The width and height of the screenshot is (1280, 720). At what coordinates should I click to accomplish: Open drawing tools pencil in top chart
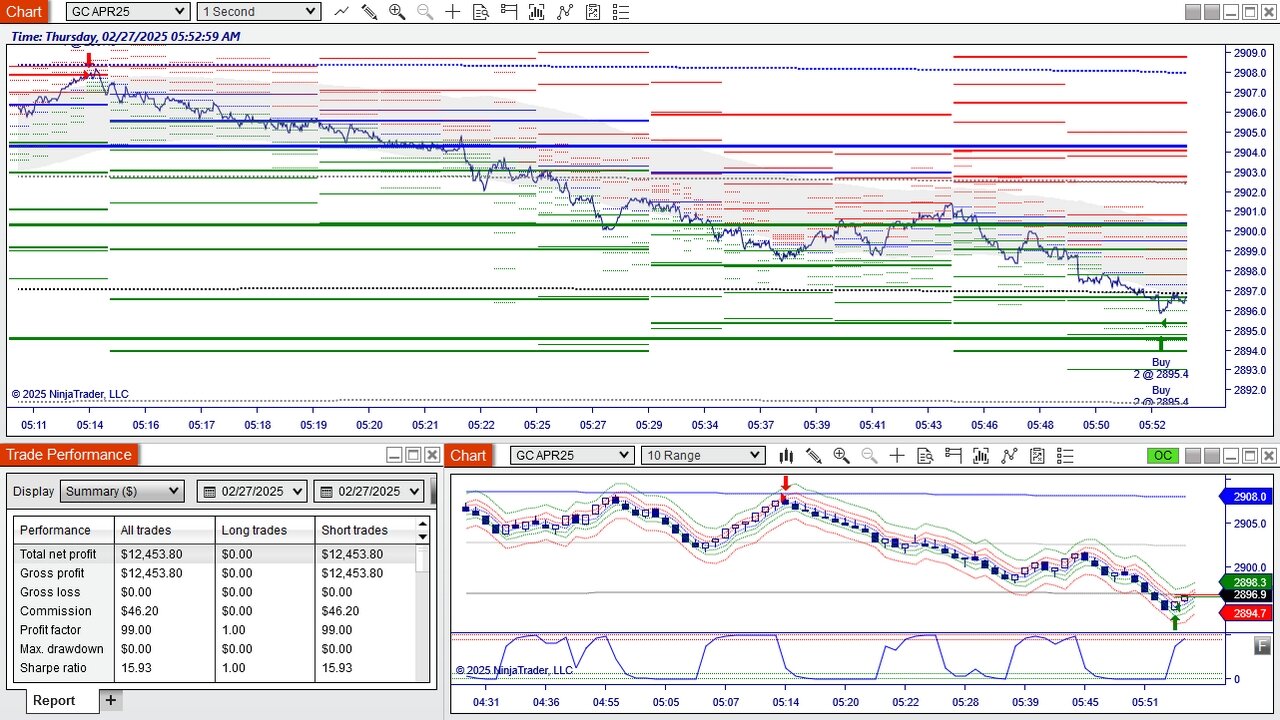pyautogui.click(x=370, y=12)
